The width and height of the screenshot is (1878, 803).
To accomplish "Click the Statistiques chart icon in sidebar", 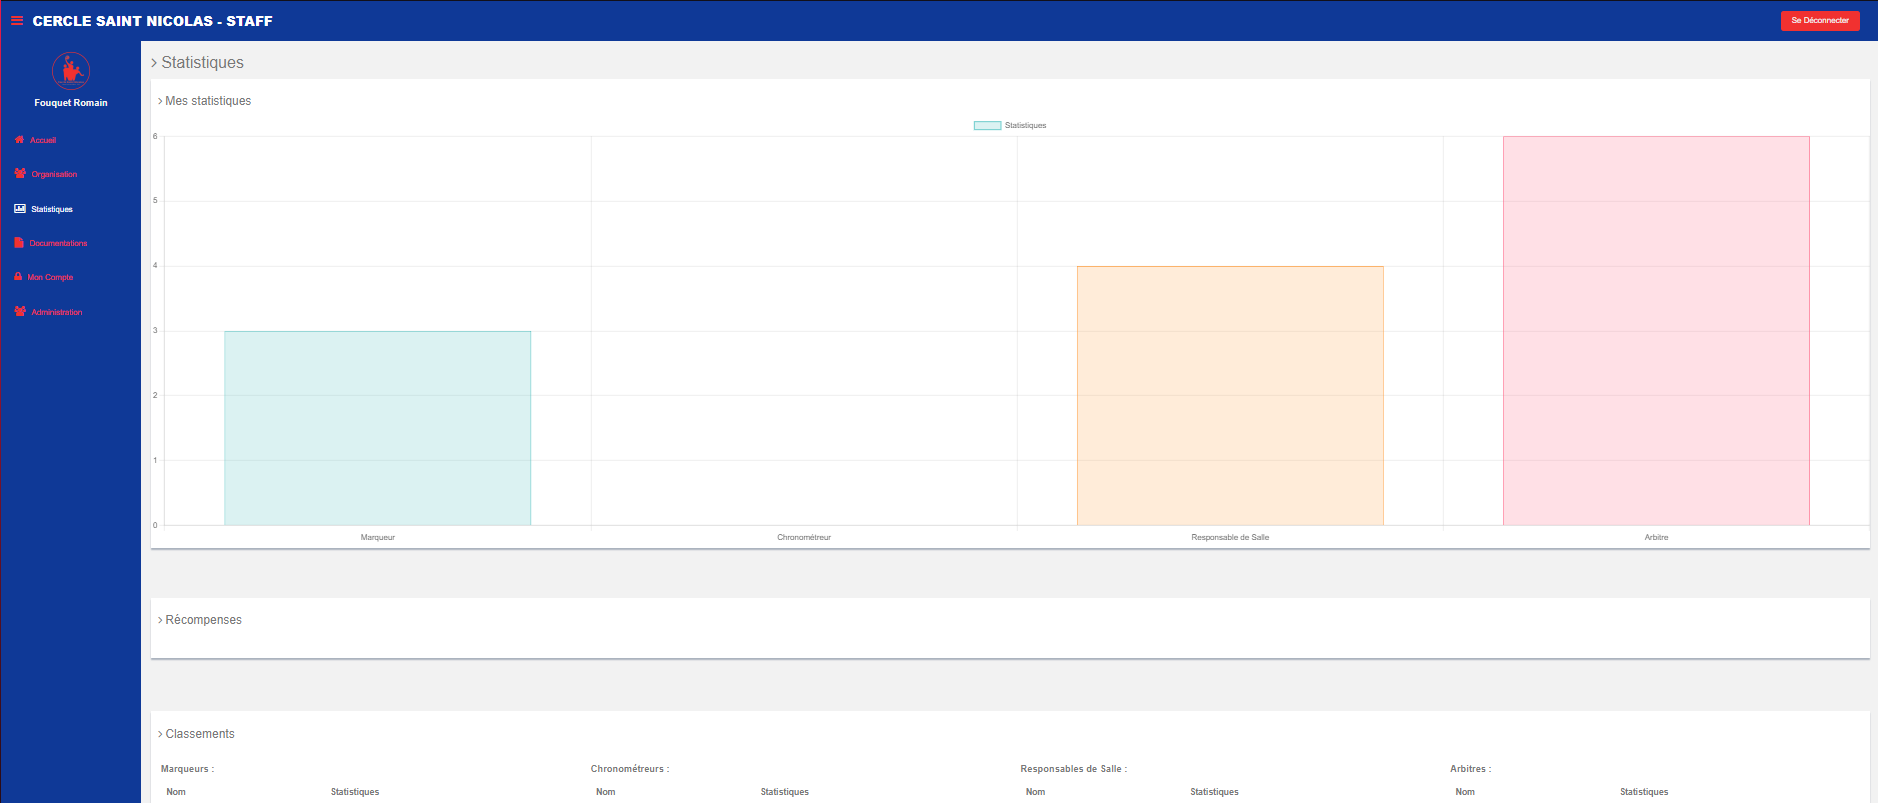I will pos(20,209).
